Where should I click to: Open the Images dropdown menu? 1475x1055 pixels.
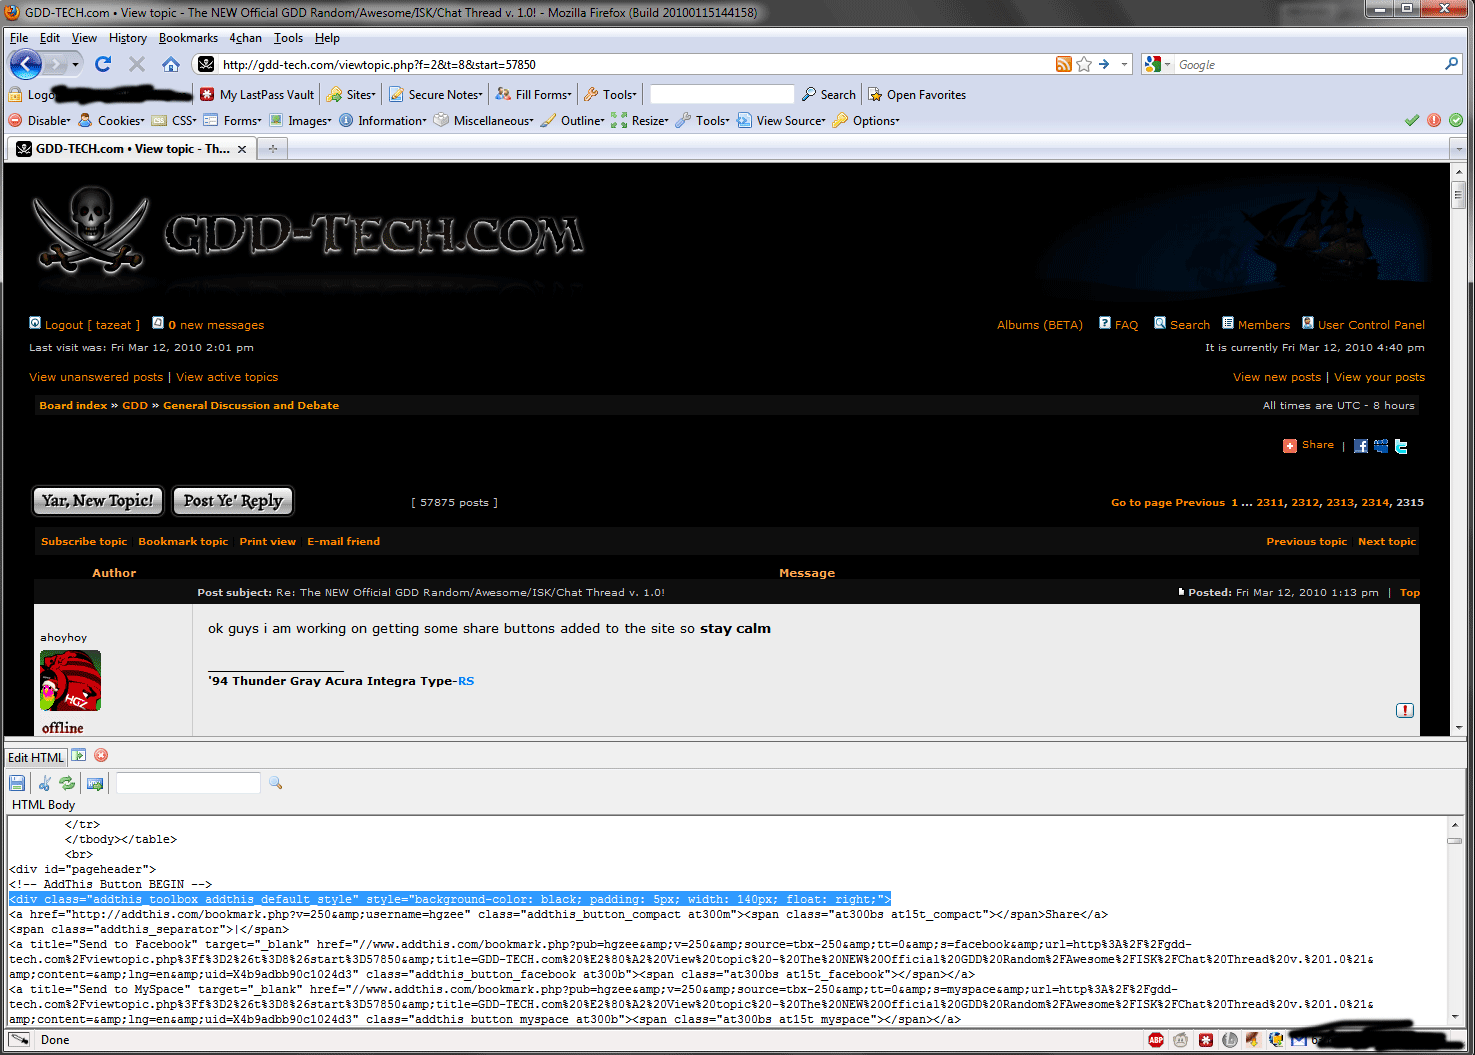tap(300, 121)
